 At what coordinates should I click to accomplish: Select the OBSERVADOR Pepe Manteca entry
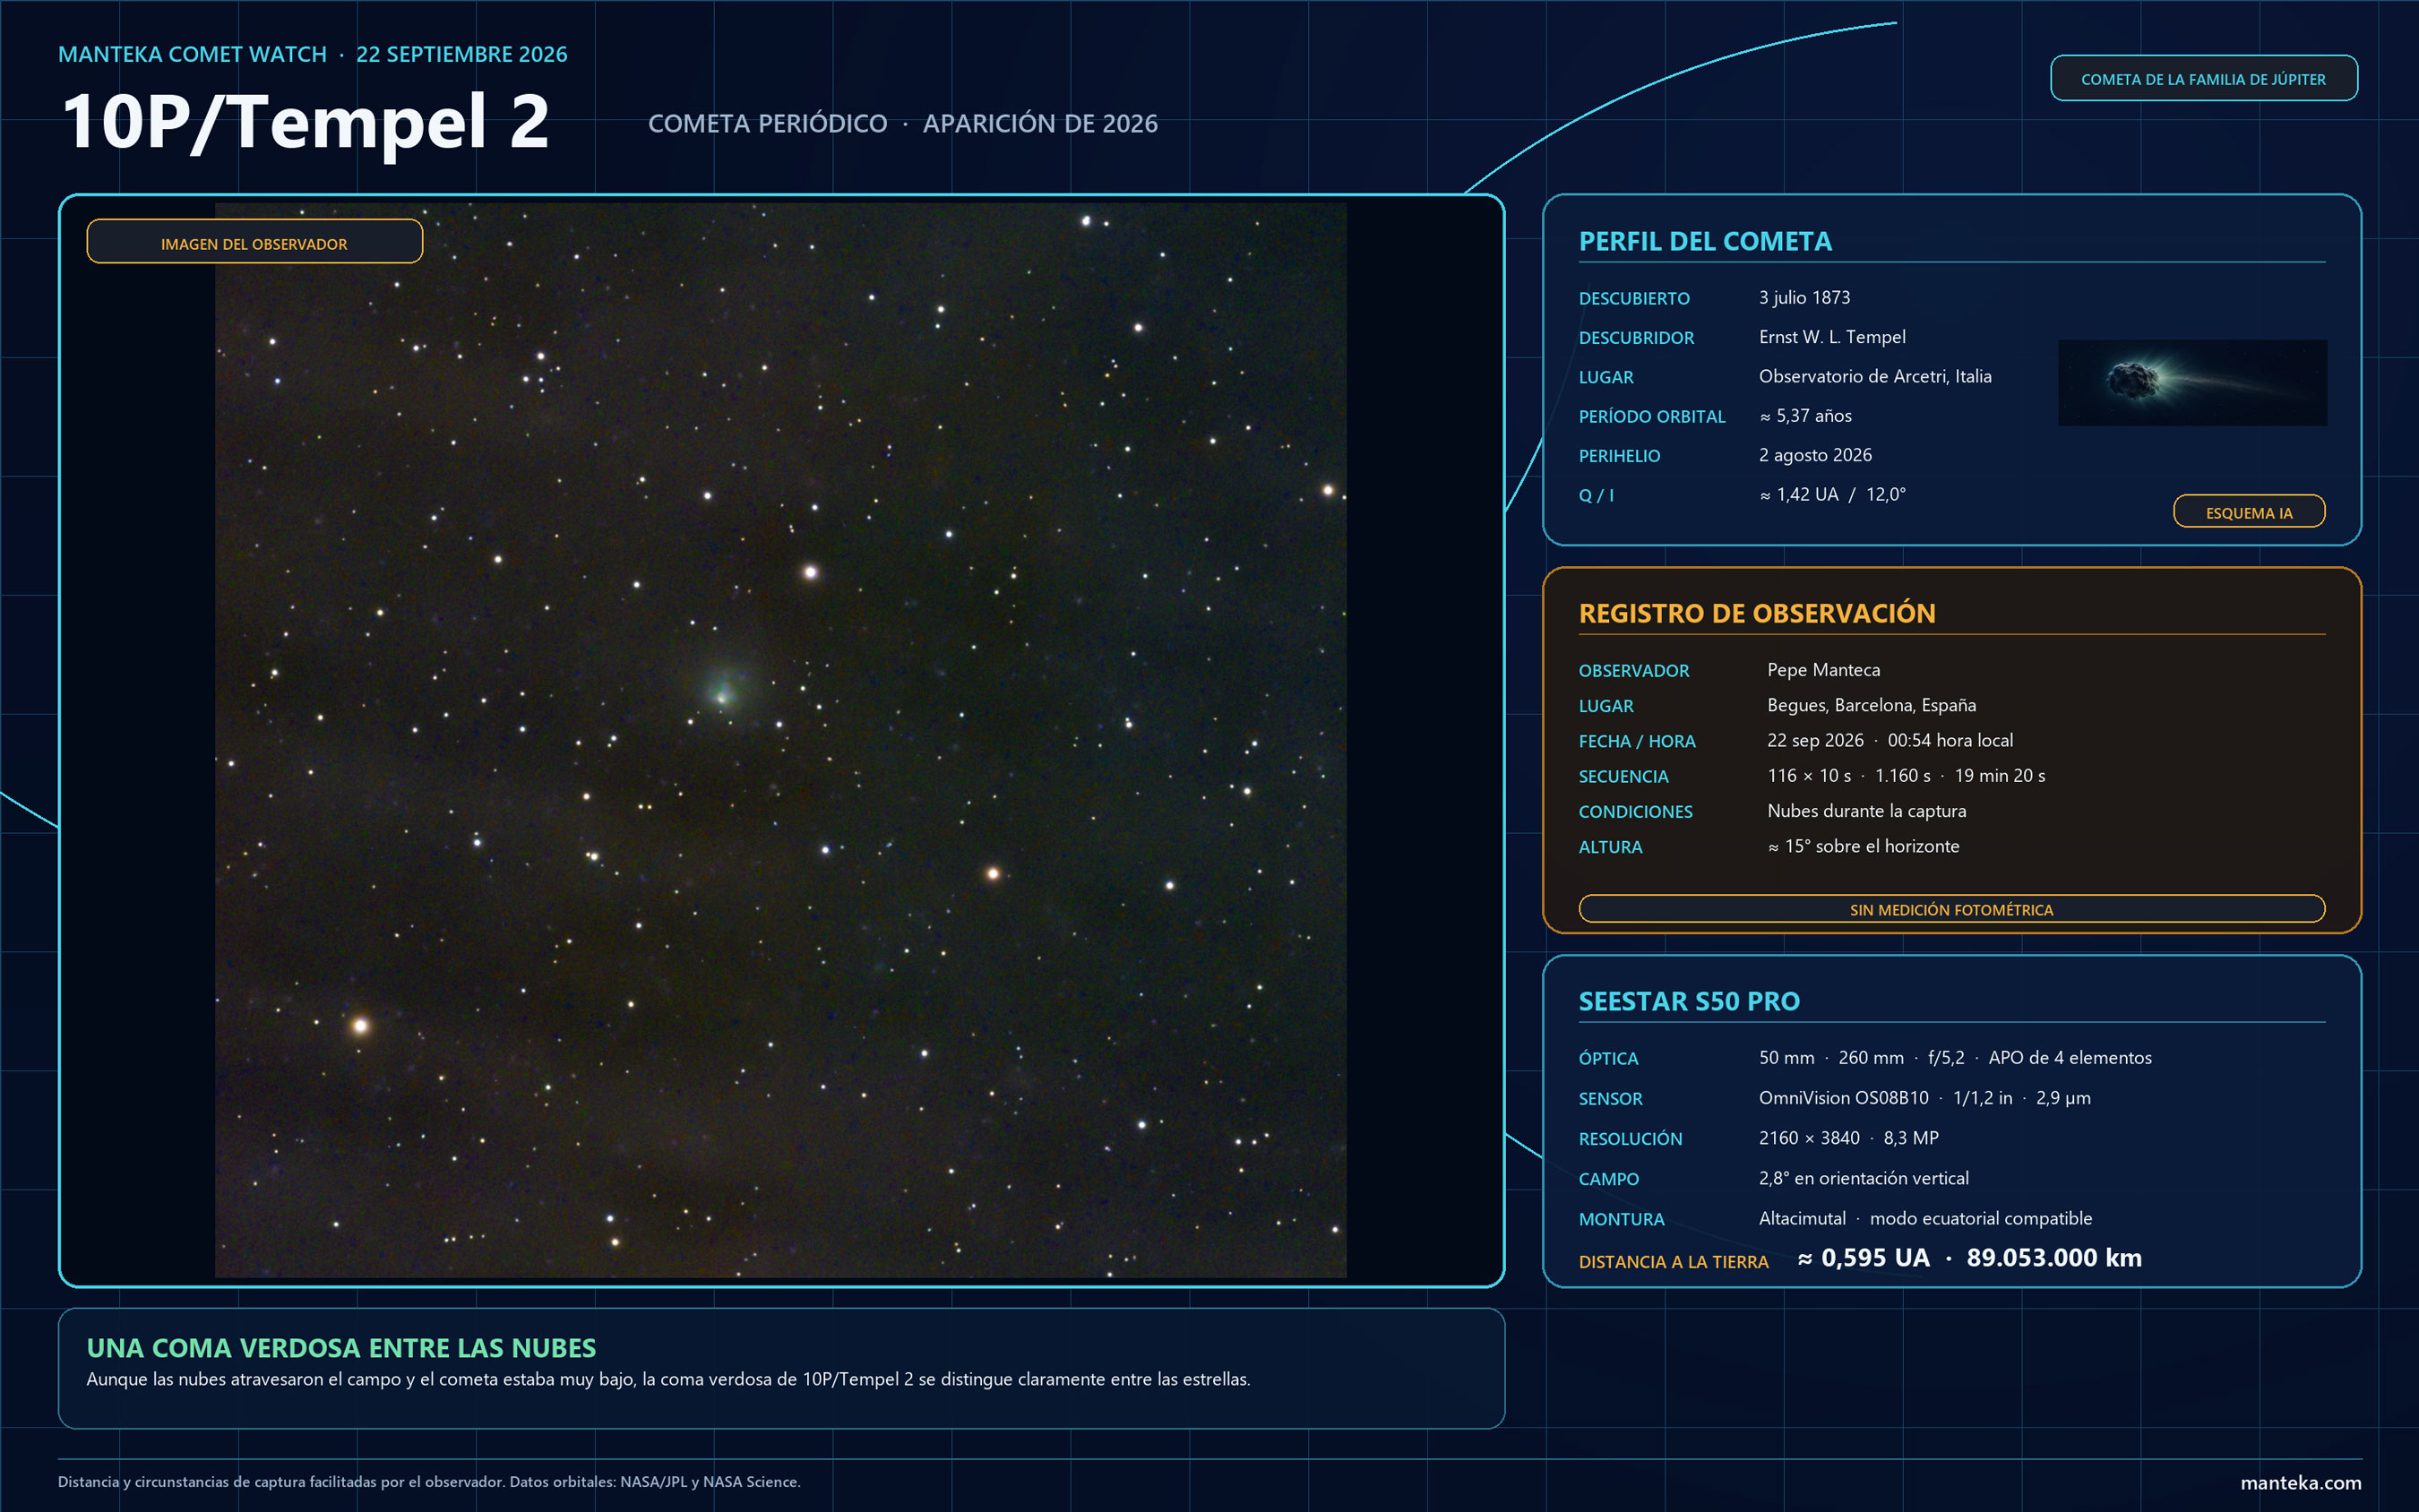[x=1729, y=670]
